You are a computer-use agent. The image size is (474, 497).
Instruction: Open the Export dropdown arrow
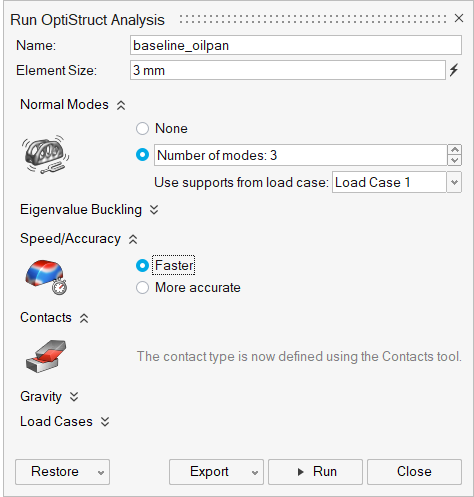[255, 472]
